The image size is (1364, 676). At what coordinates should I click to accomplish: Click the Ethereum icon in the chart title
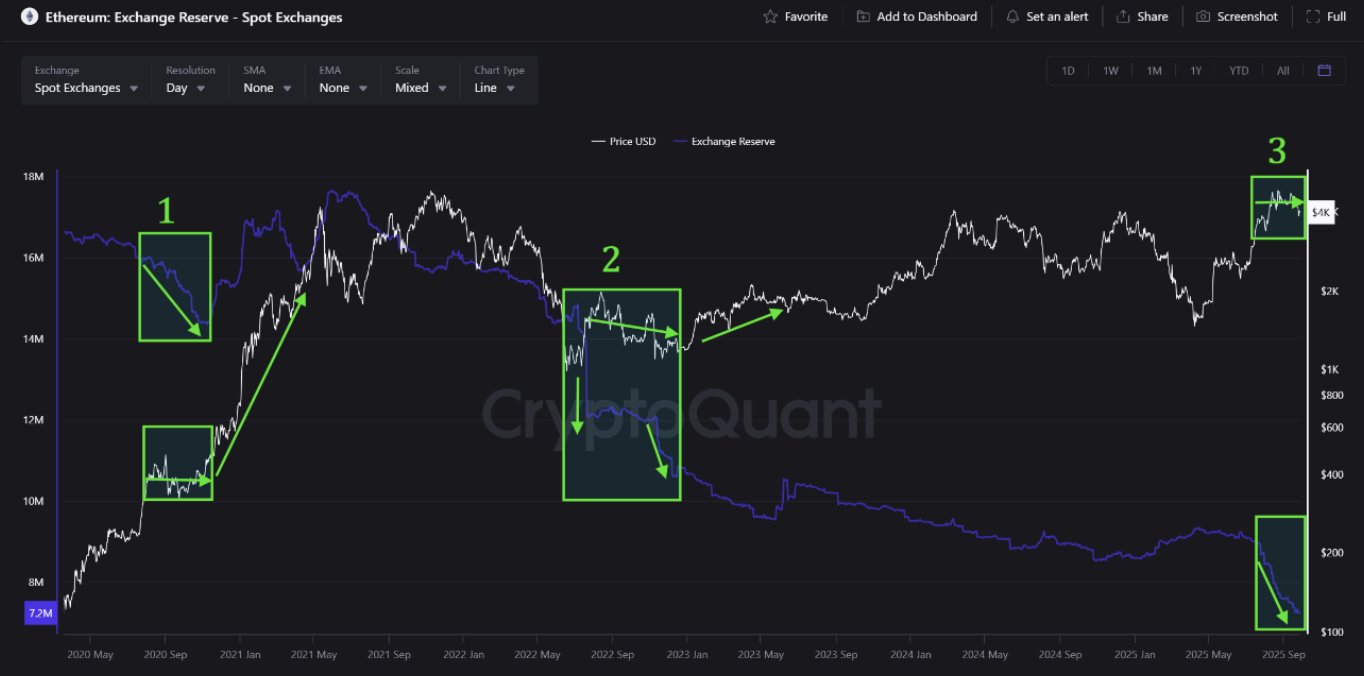click(28, 16)
